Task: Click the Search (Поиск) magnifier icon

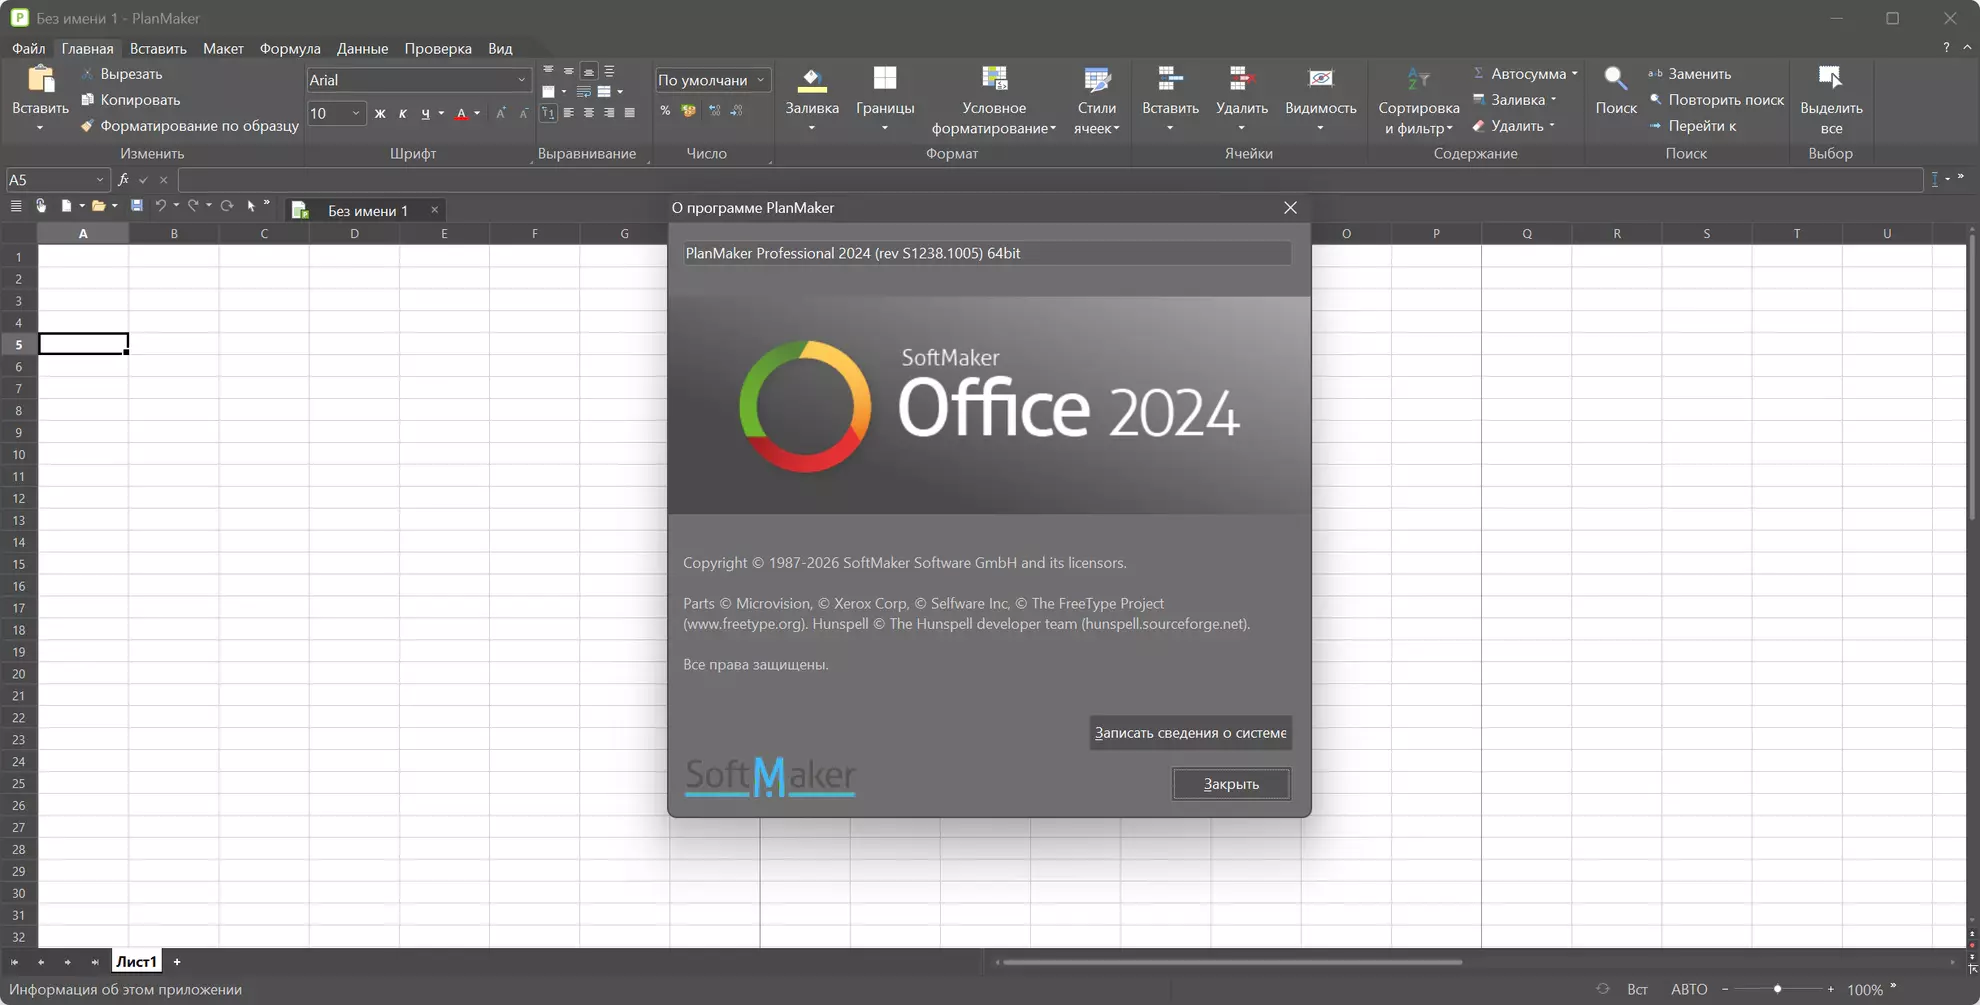Action: click(1615, 79)
